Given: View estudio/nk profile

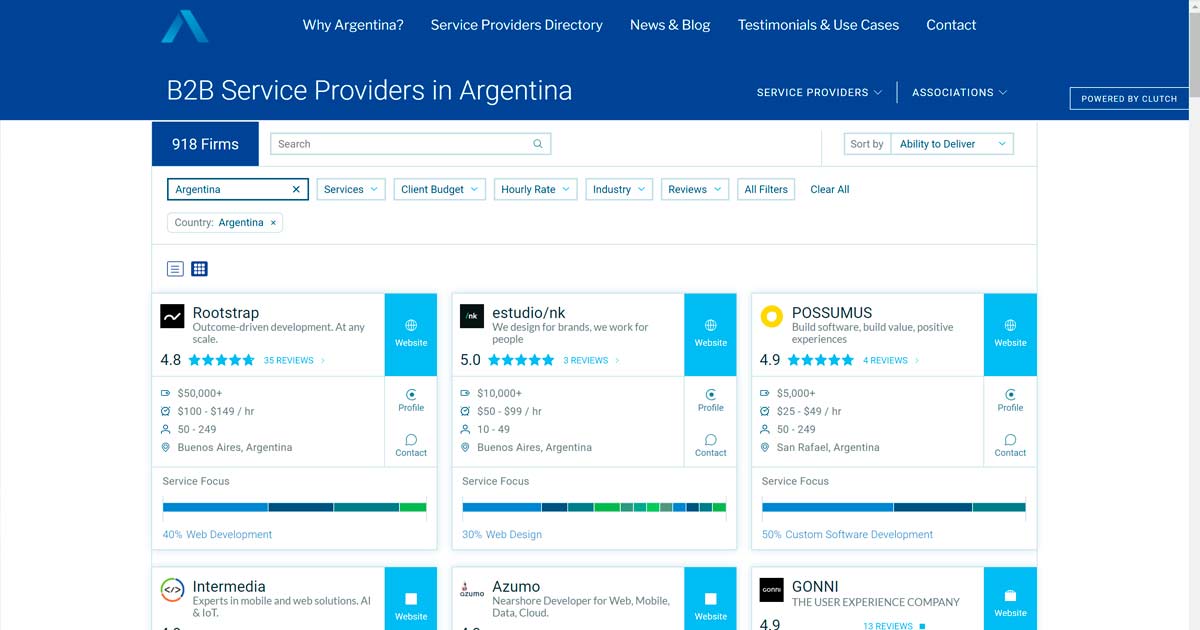Looking at the screenshot, I should click(711, 400).
